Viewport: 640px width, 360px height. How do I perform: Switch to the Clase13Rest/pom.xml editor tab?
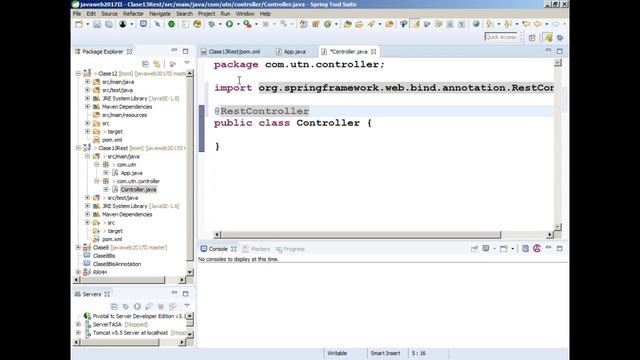pos(231,51)
